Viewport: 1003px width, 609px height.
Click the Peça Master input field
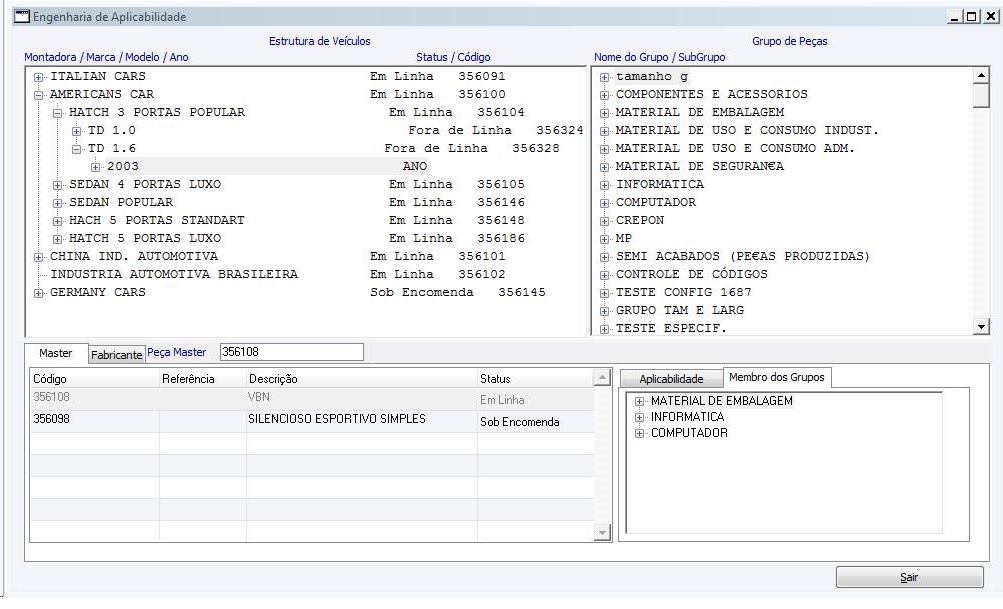pyautogui.click(x=292, y=352)
